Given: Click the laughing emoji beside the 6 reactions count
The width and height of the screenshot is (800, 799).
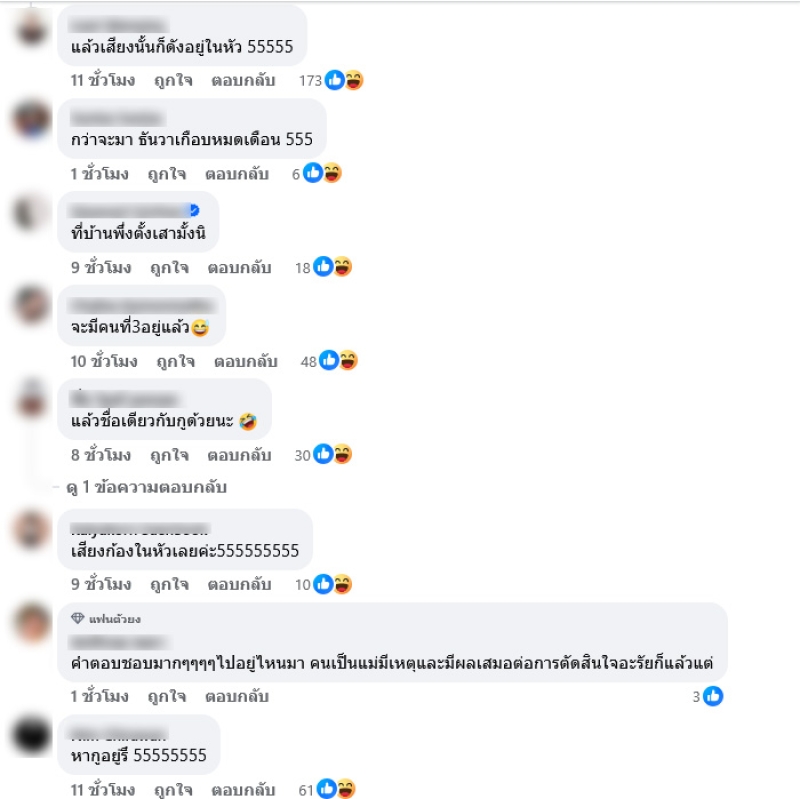Looking at the screenshot, I should pyautogui.click(x=332, y=173).
